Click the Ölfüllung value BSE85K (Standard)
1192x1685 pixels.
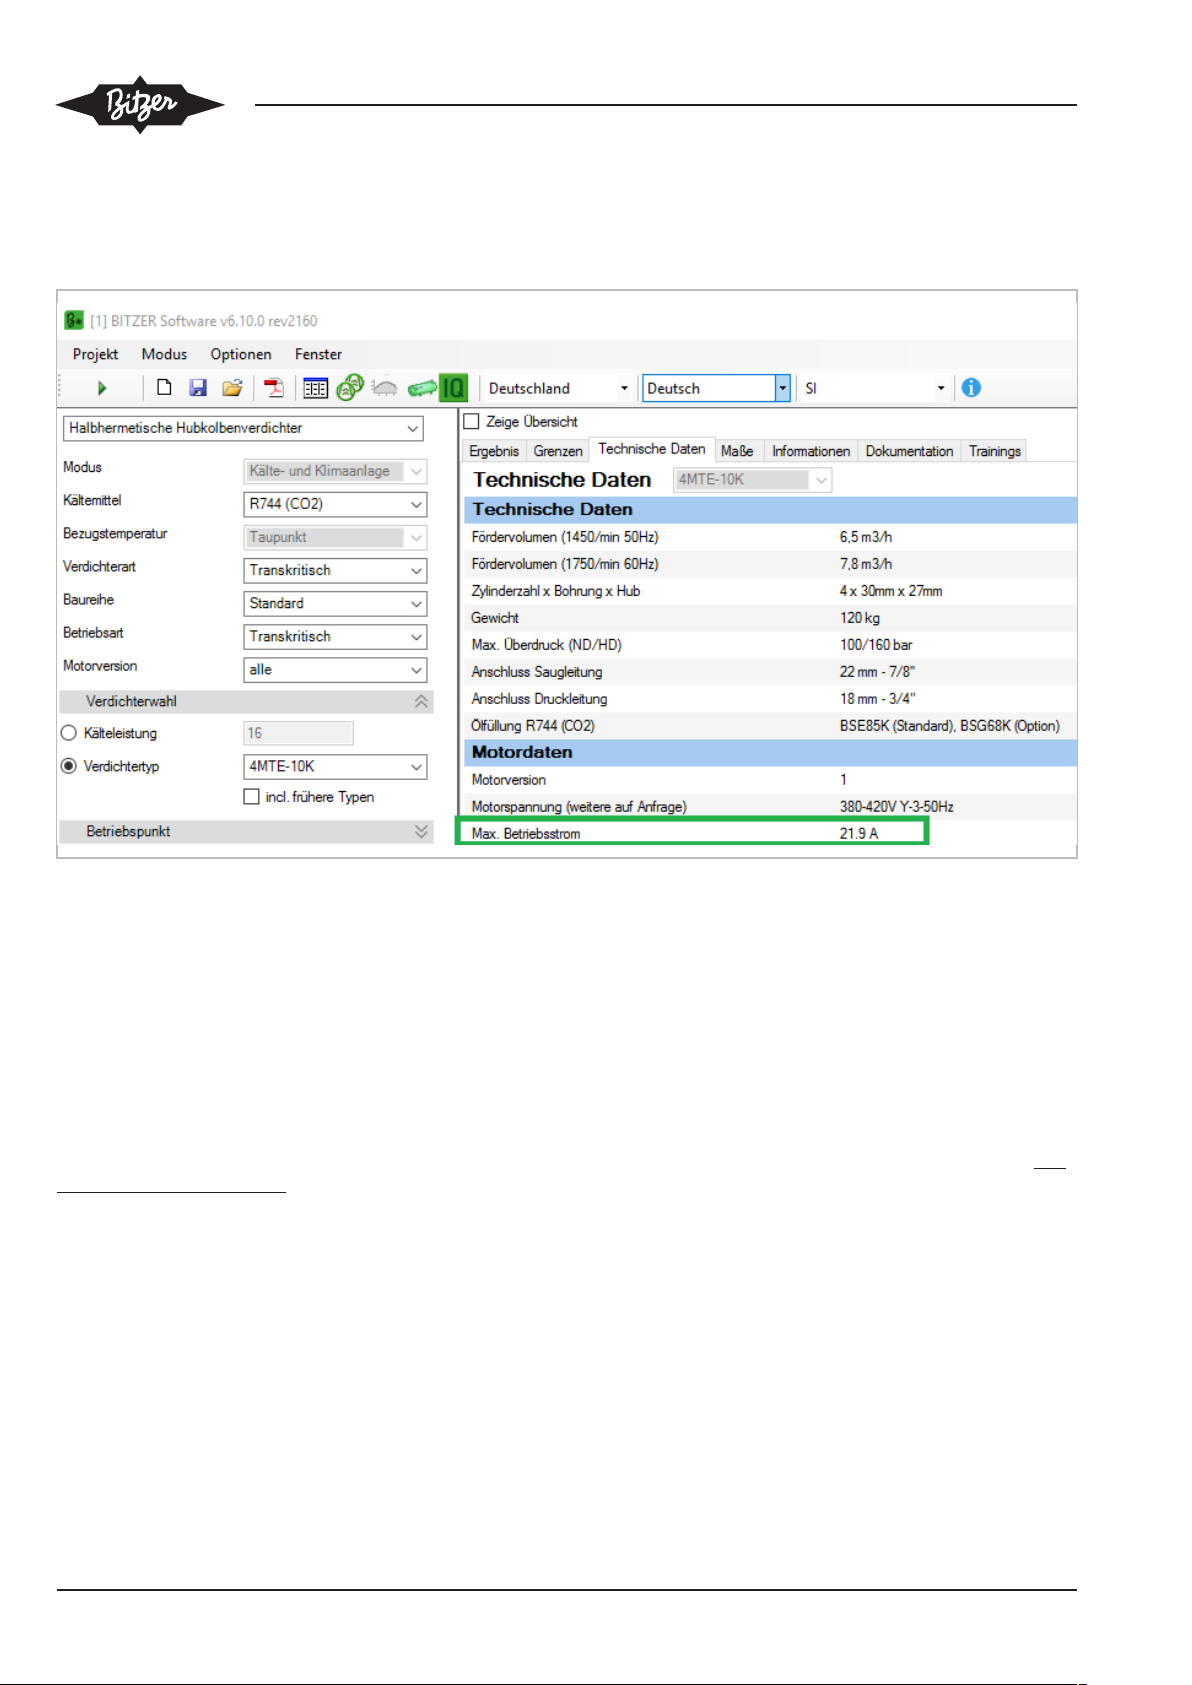click(897, 726)
